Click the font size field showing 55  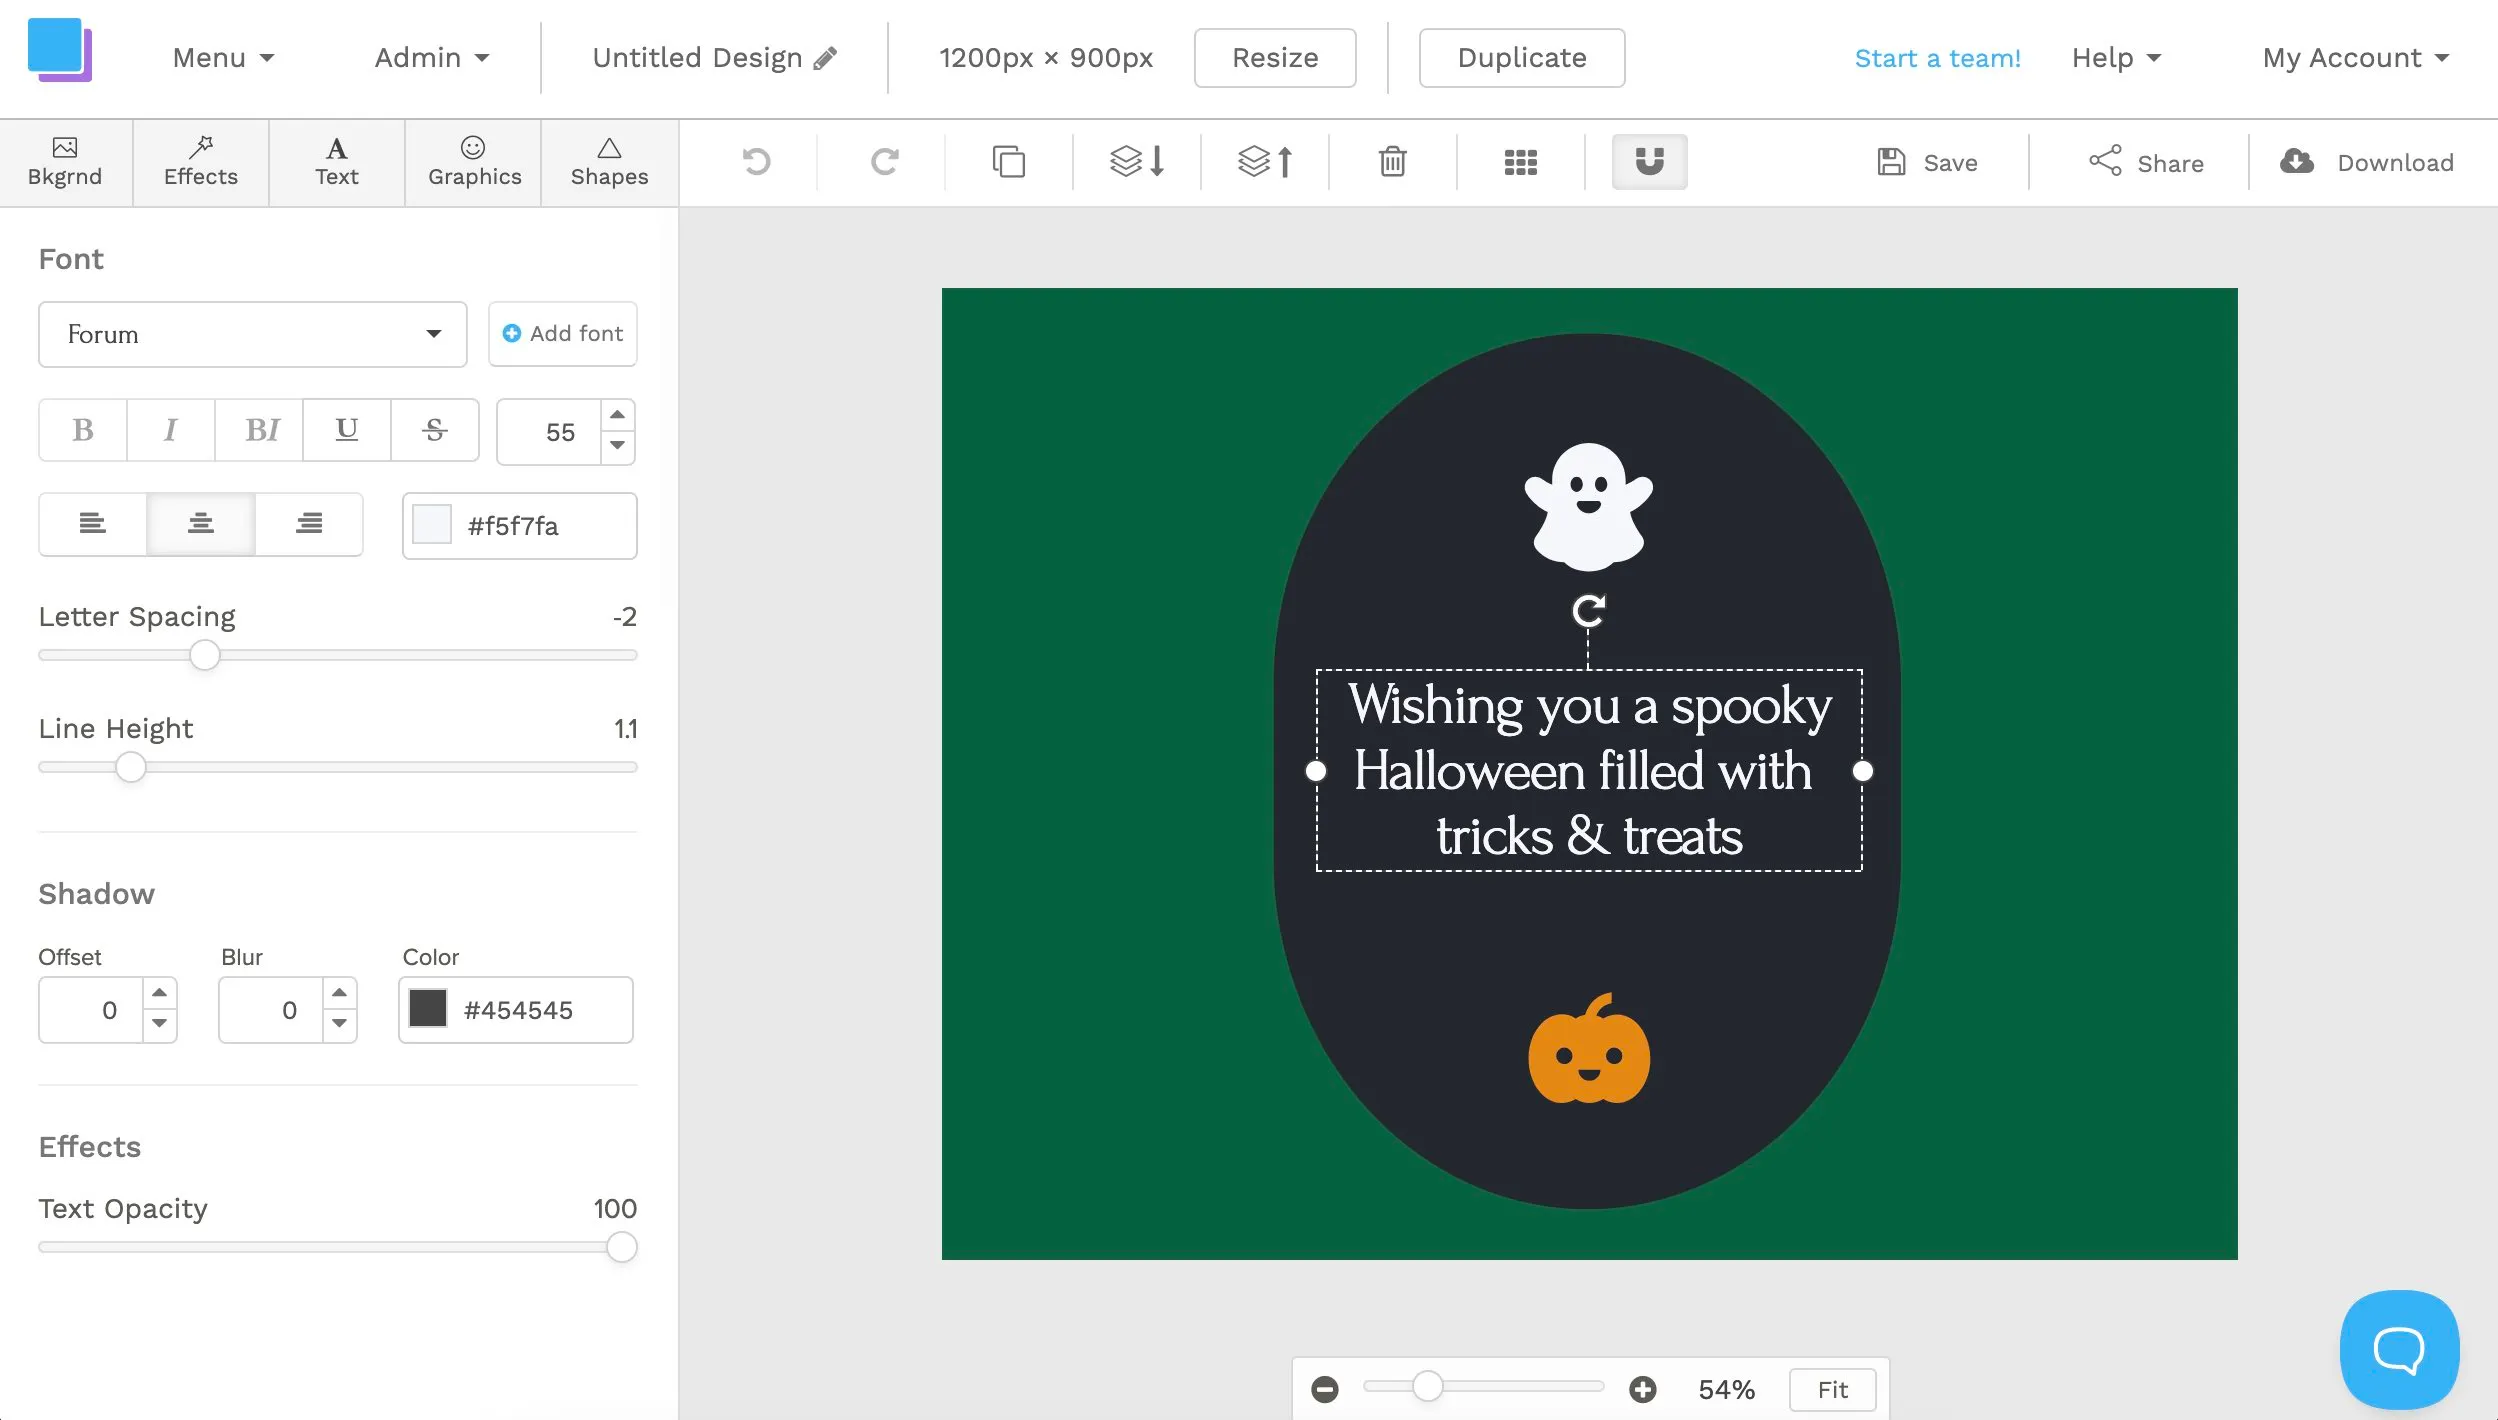click(551, 431)
